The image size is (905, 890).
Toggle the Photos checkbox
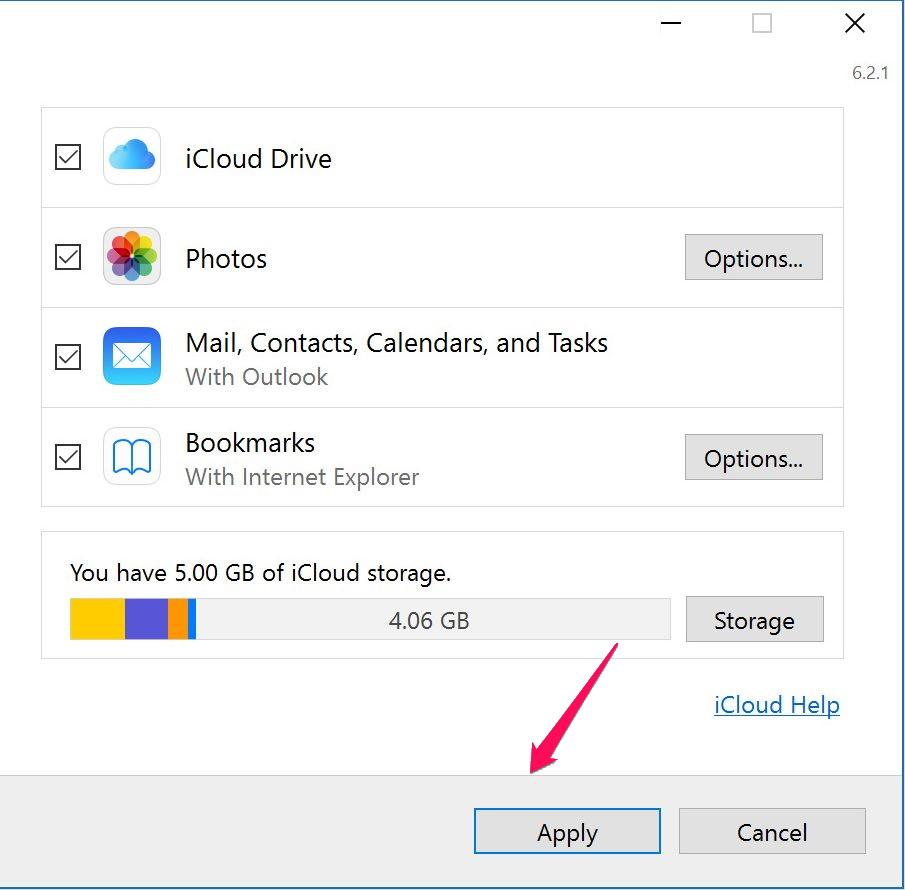coord(68,257)
